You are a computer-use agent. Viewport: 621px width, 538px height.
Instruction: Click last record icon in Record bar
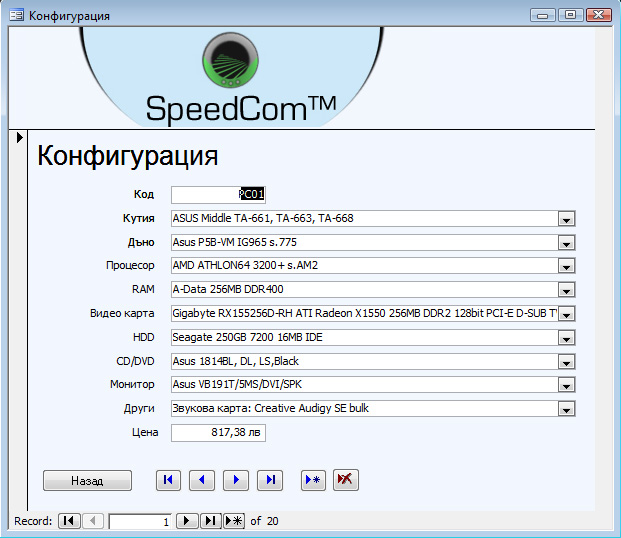click(x=210, y=521)
